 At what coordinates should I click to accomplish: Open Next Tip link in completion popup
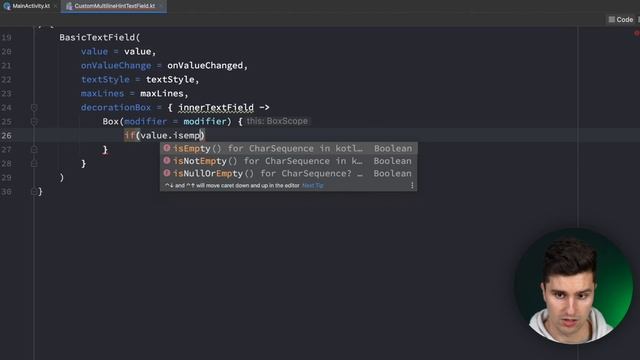(x=313, y=186)
